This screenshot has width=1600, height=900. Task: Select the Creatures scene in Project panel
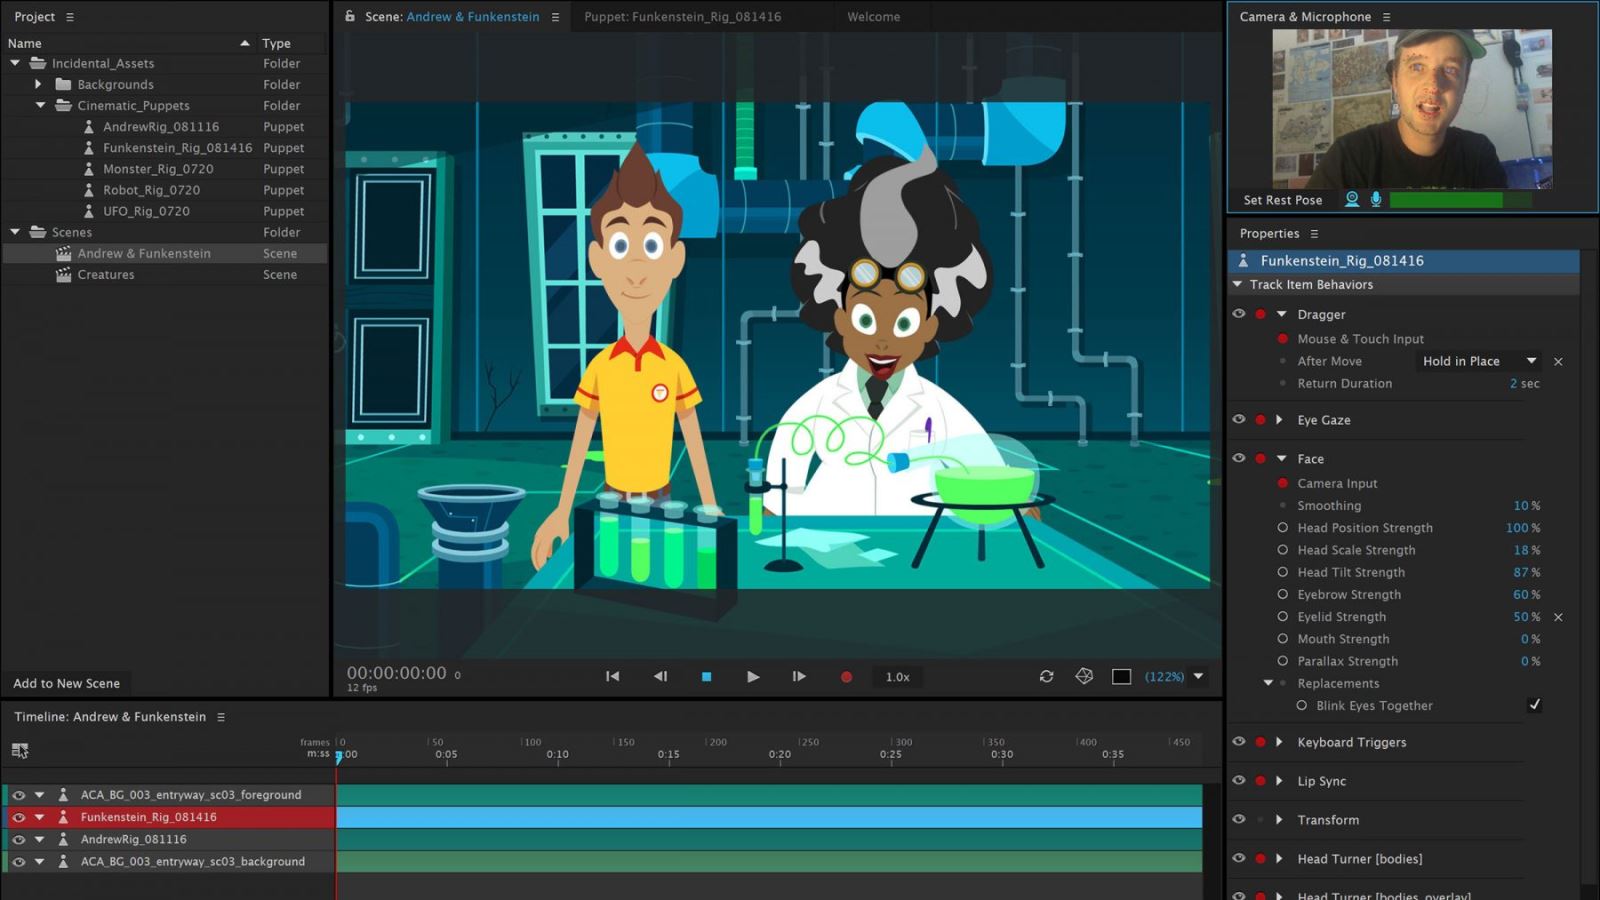[106, 275]
